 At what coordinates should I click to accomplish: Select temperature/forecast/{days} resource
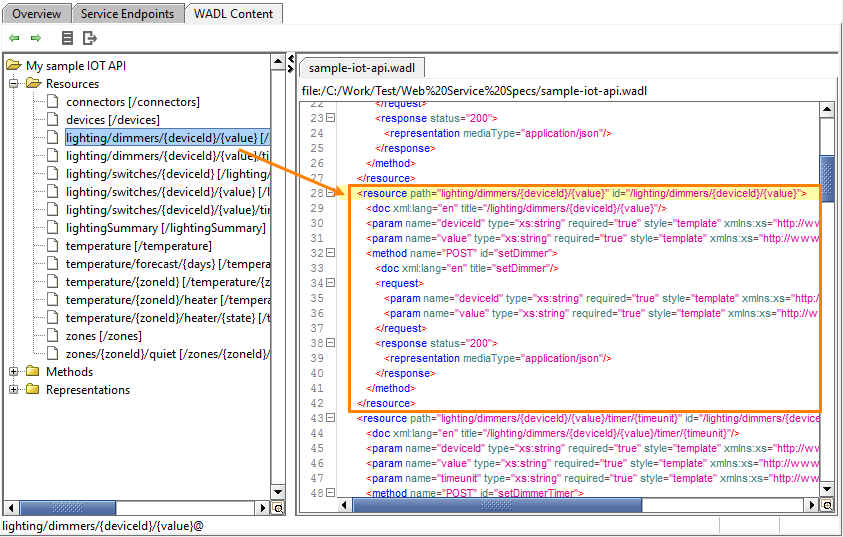(167, 264)
